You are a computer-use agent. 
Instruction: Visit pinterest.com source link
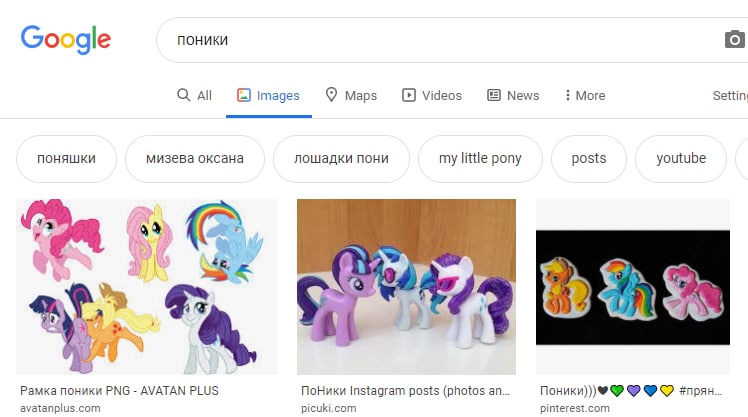tap(575, 408)
